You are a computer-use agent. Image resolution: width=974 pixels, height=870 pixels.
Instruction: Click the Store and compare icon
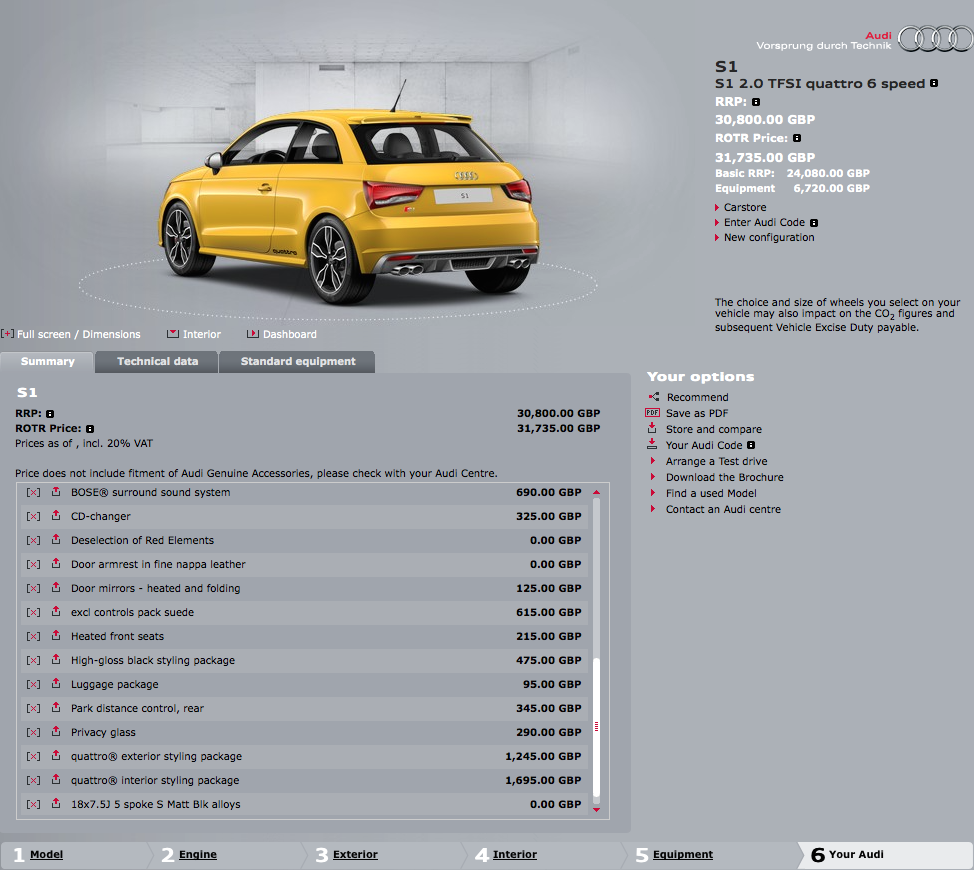pos(653,429)
